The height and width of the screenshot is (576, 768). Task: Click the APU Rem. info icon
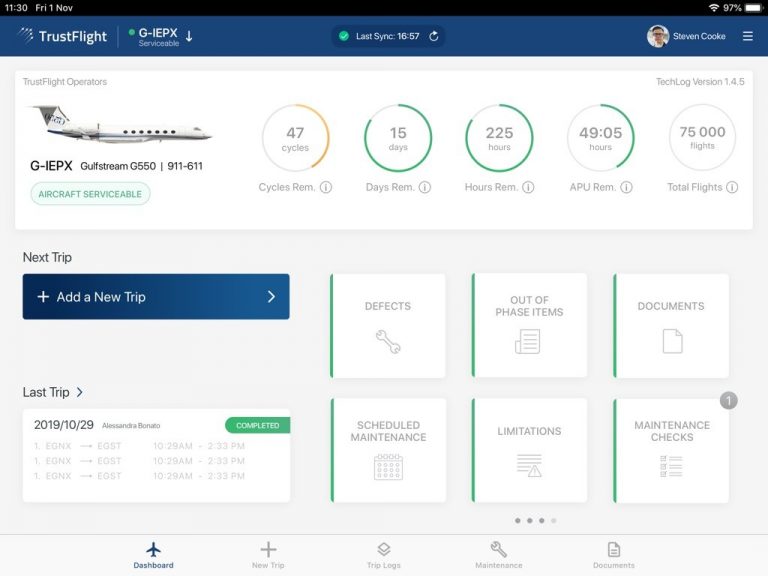(626, 187)
